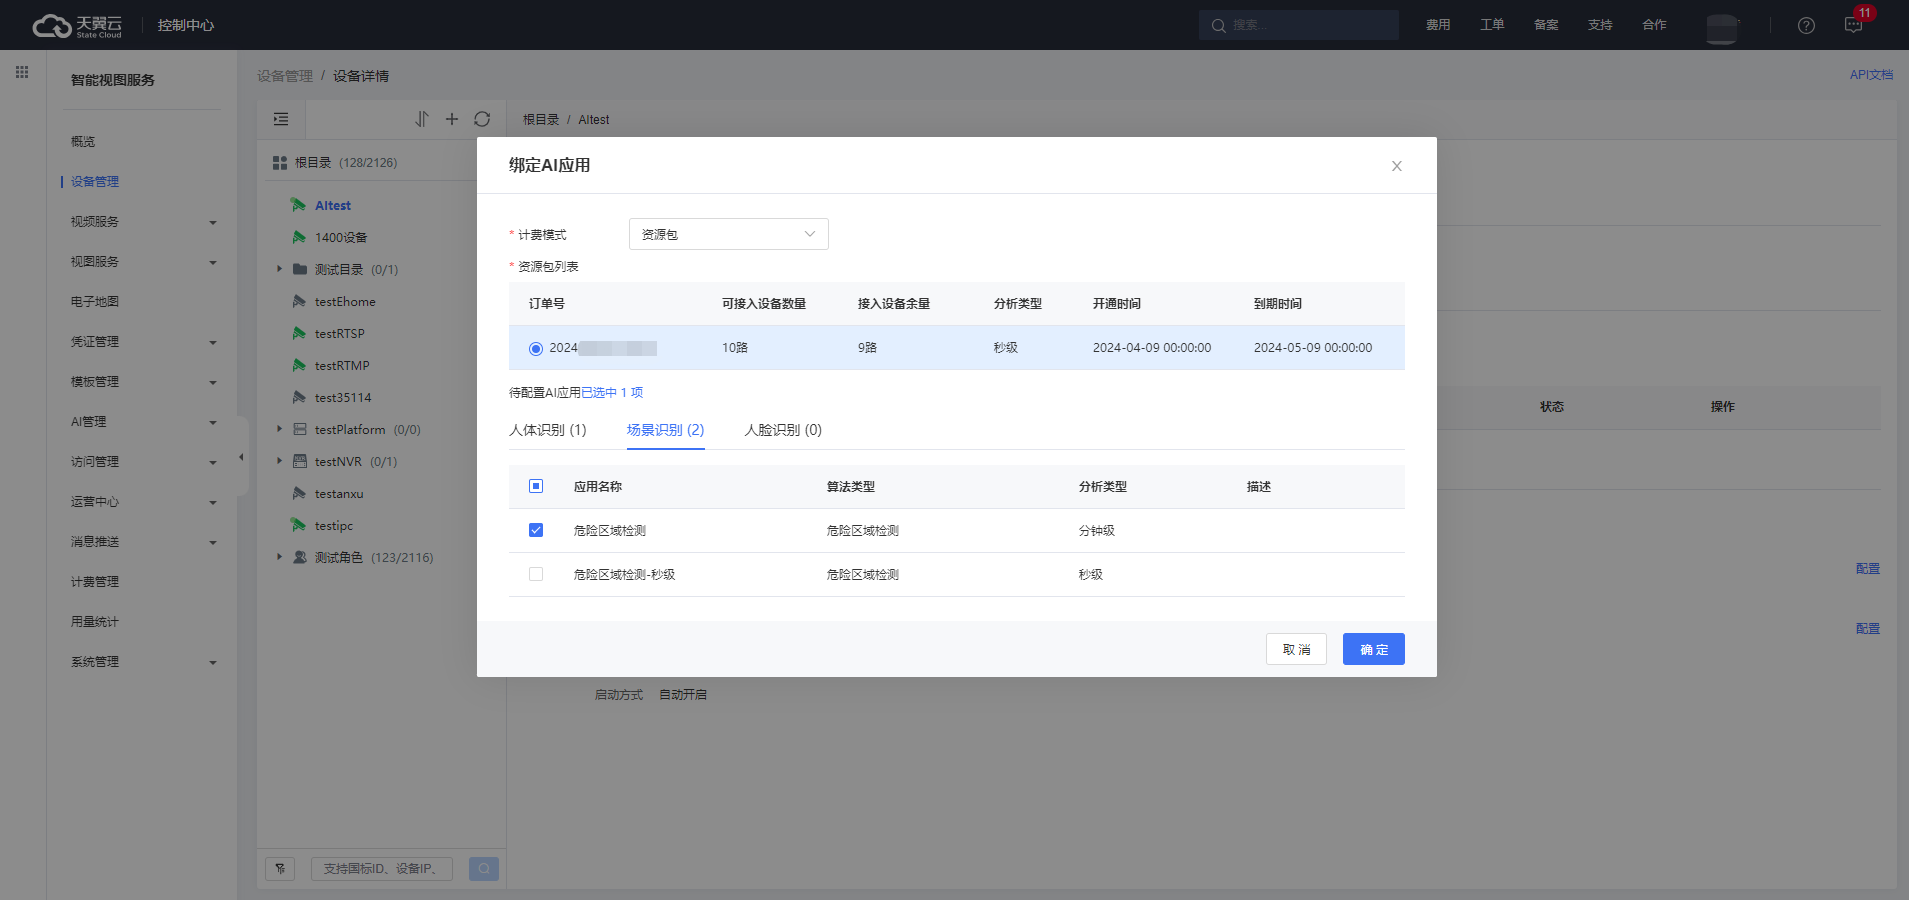Click the filter icon below the tree
The image size is (1909, 900).
tap(280, 869)
